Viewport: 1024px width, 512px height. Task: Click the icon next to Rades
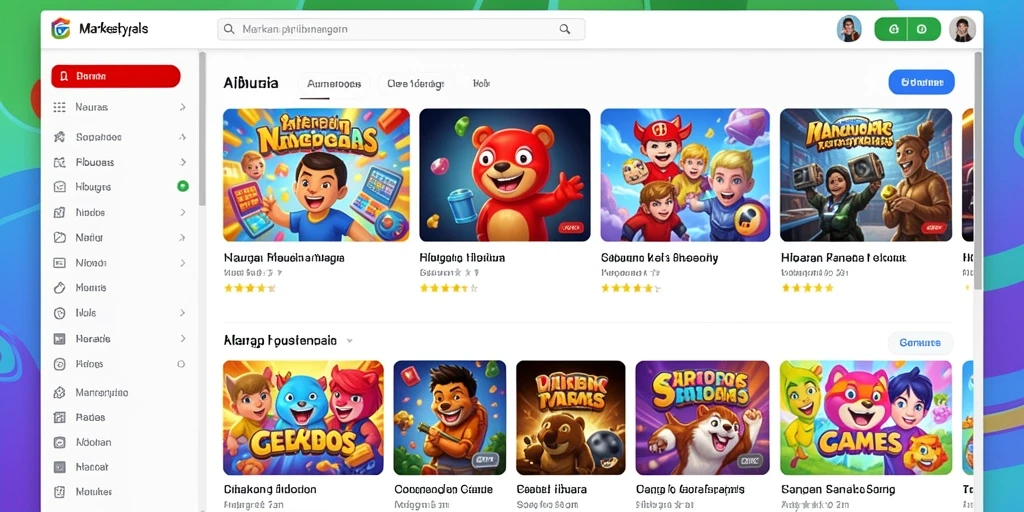pyautogui.click(x=59, y=417)
